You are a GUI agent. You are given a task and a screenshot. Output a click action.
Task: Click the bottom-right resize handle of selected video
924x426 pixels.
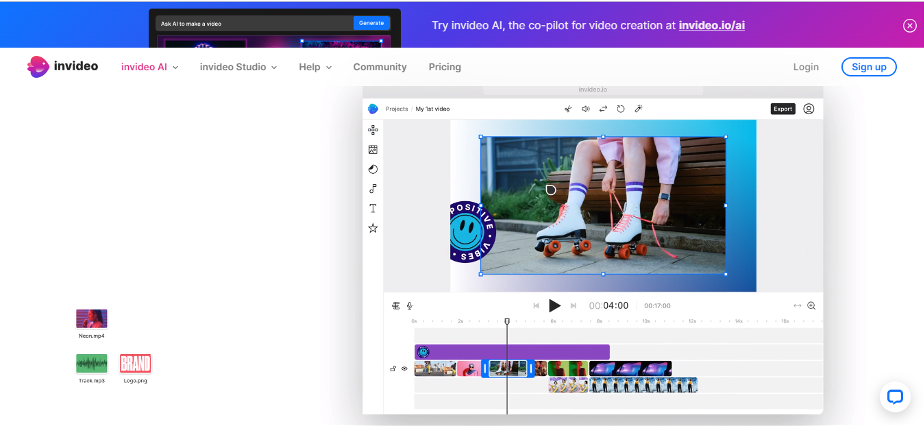725,274
